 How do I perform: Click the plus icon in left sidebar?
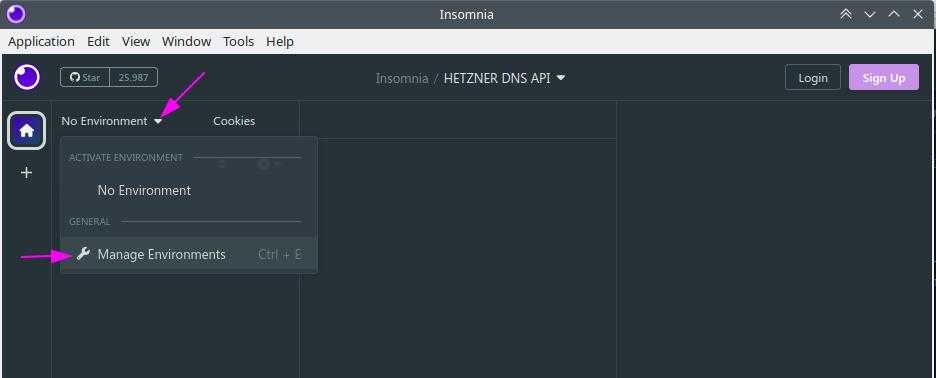[x=26, y=173]
